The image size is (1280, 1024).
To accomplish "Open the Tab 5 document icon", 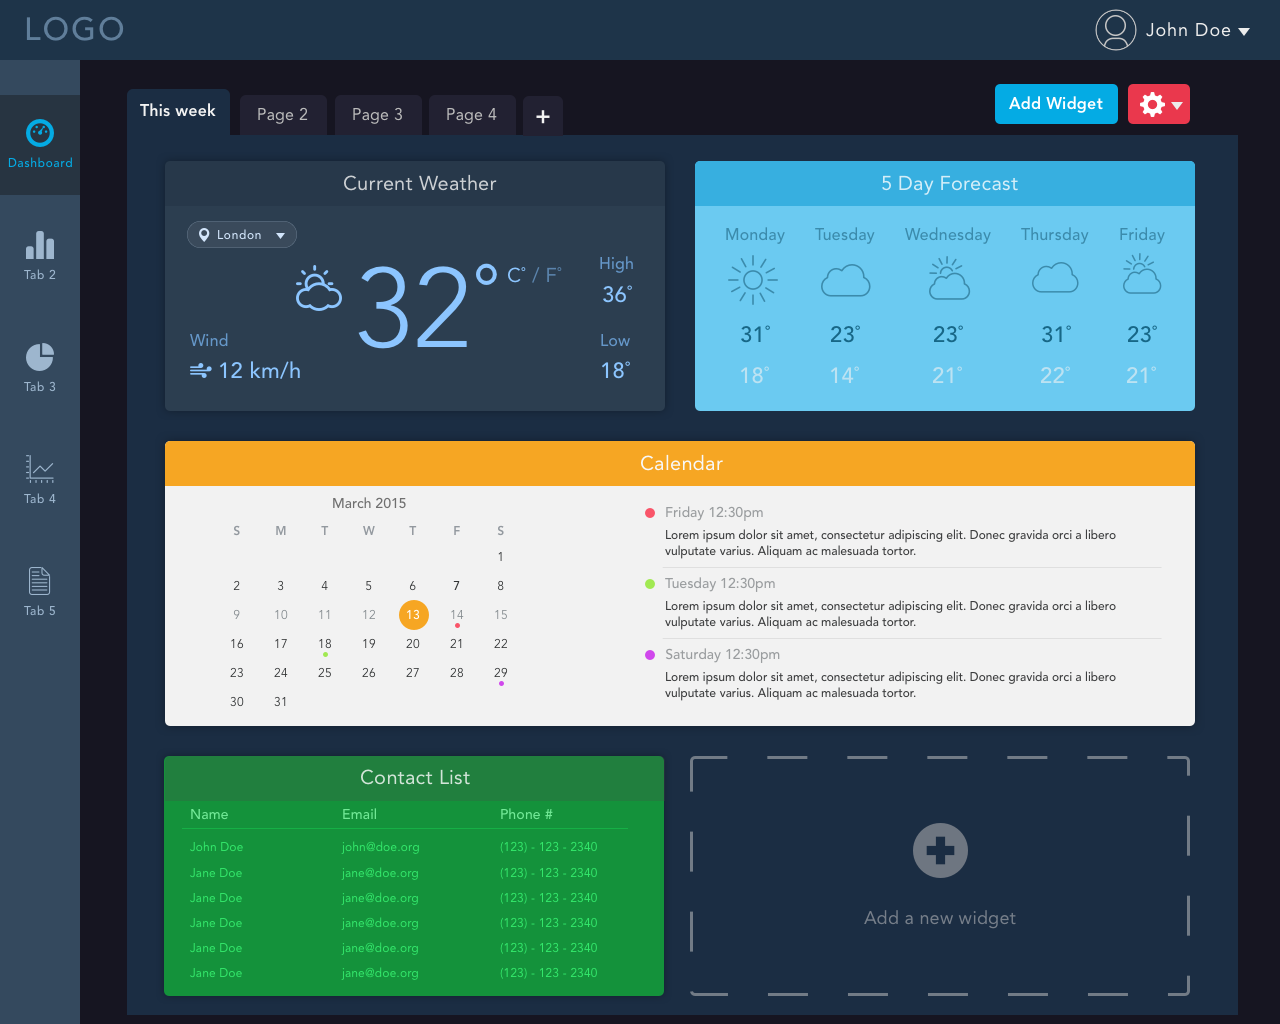I will coord(40,581).
